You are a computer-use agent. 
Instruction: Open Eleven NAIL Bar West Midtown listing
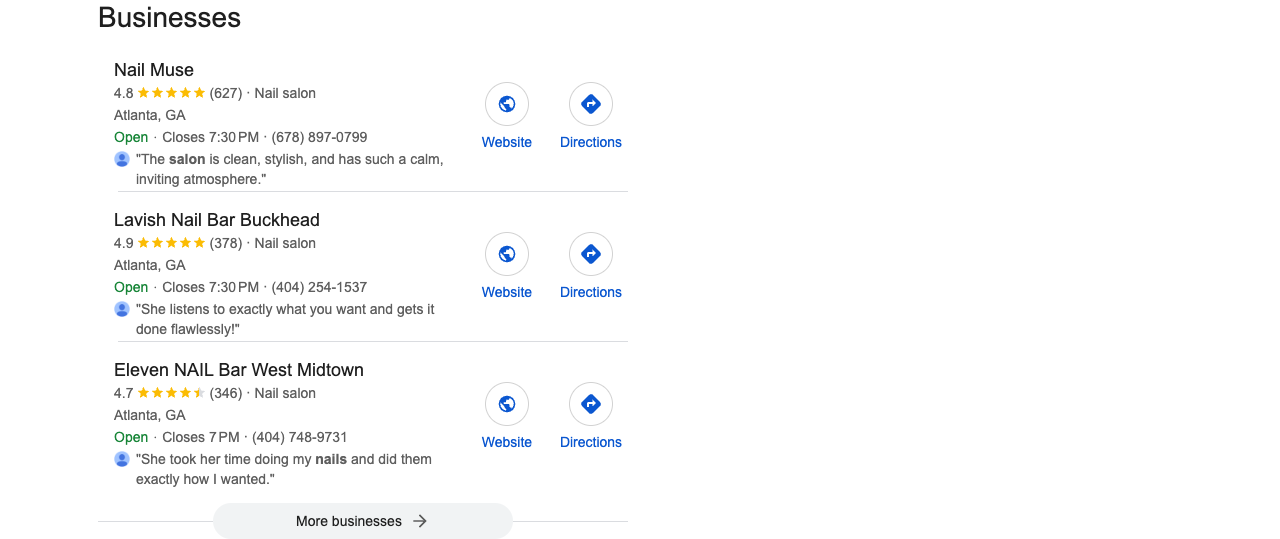tap(239, 370)
